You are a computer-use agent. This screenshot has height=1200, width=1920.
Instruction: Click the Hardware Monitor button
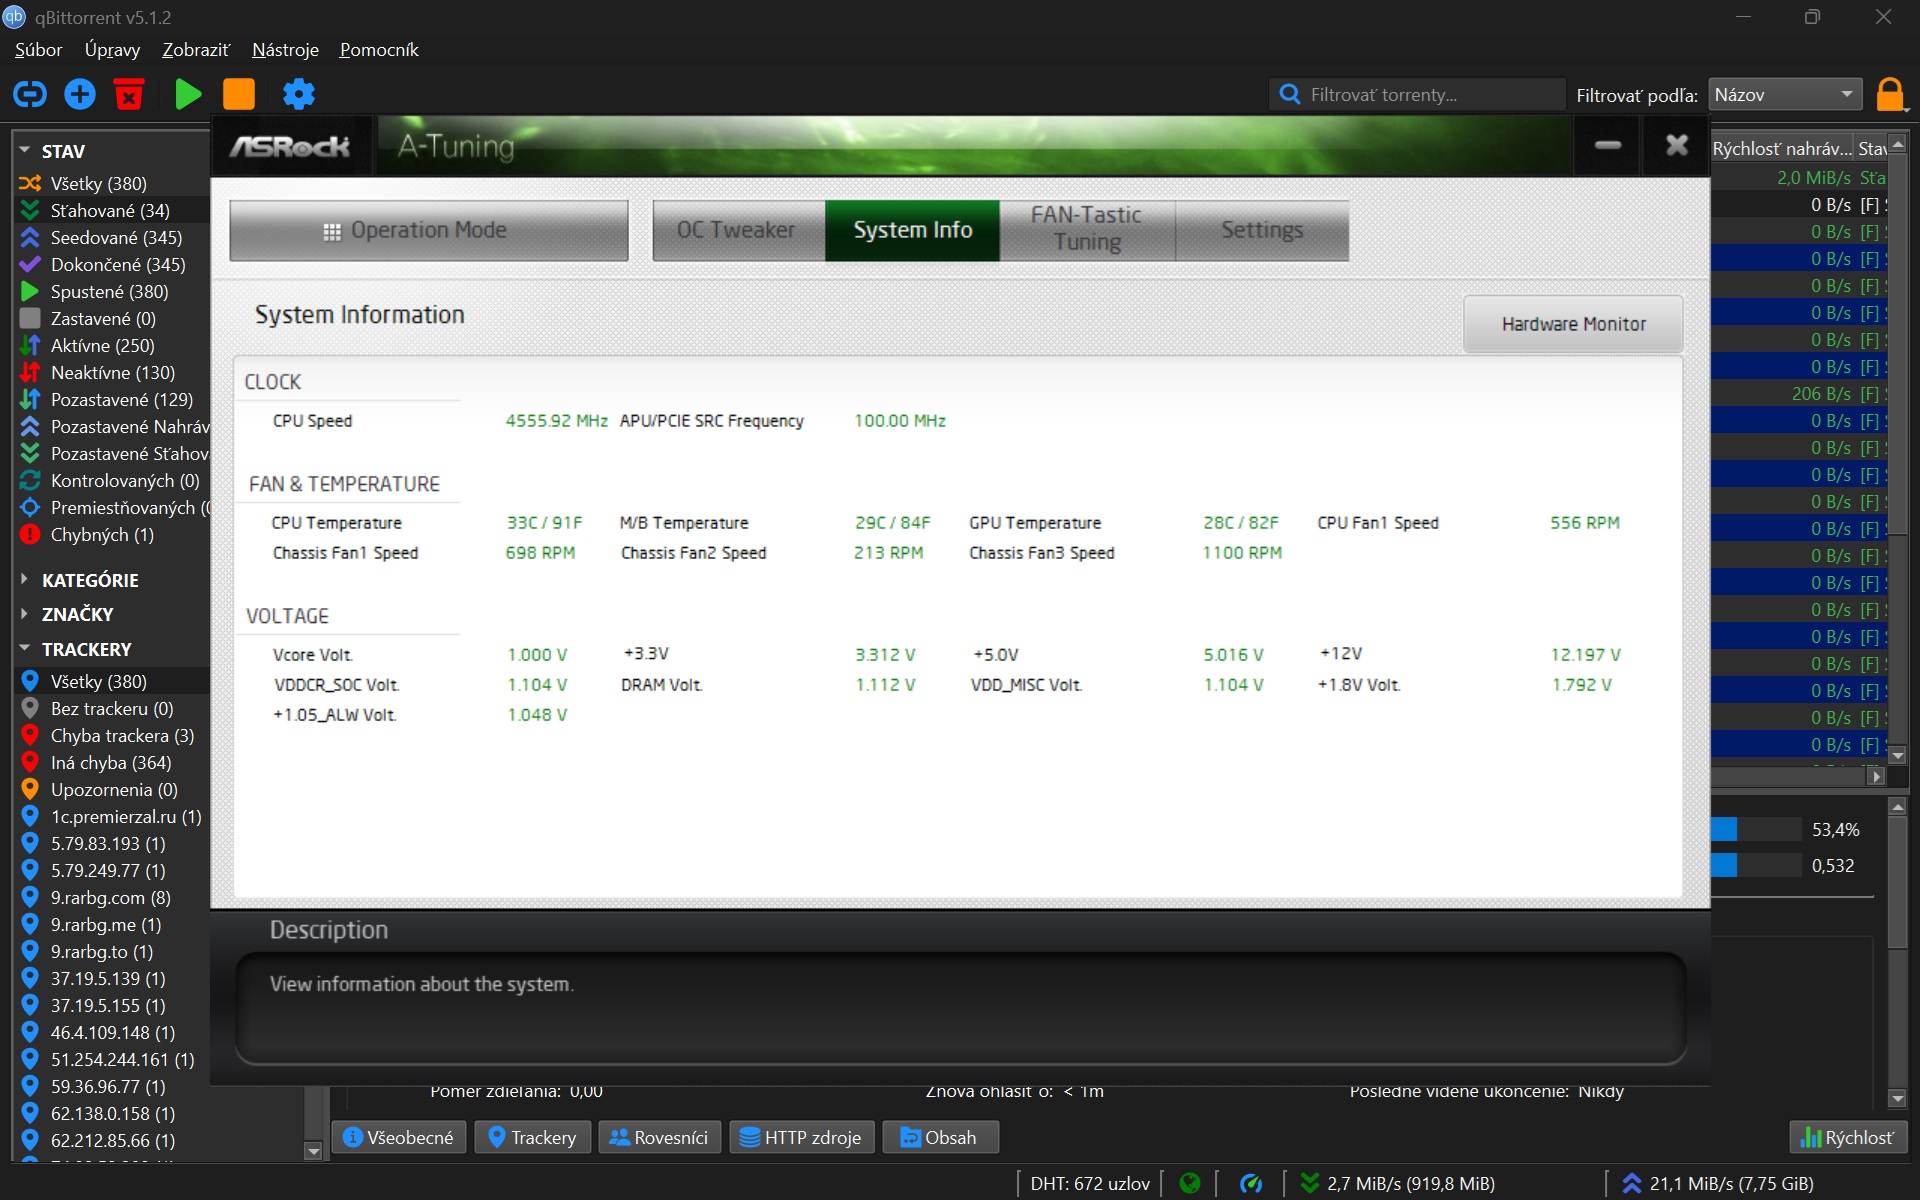[1573, 324]
